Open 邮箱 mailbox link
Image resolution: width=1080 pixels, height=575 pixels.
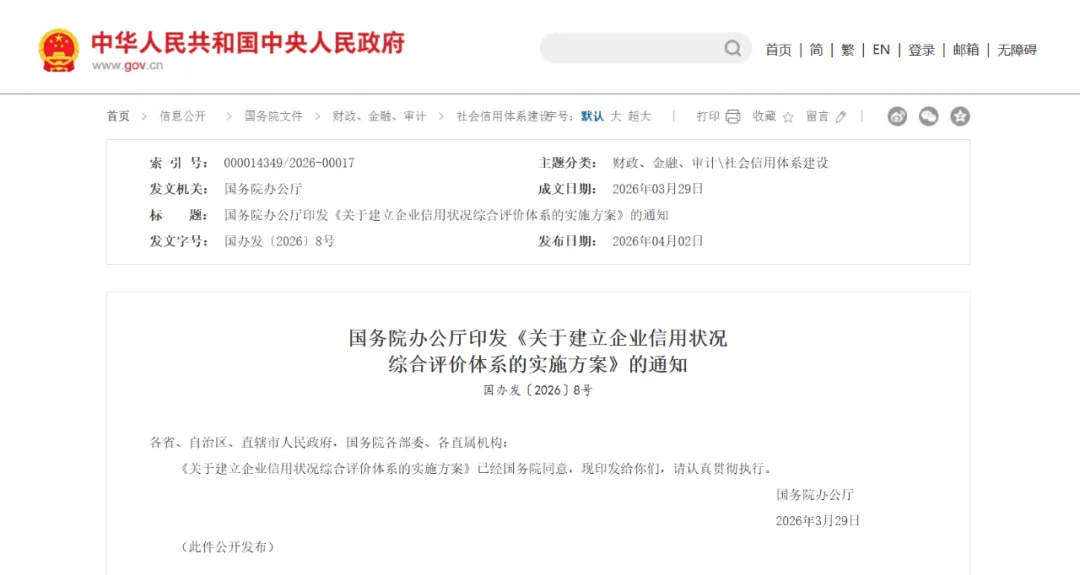966,50
